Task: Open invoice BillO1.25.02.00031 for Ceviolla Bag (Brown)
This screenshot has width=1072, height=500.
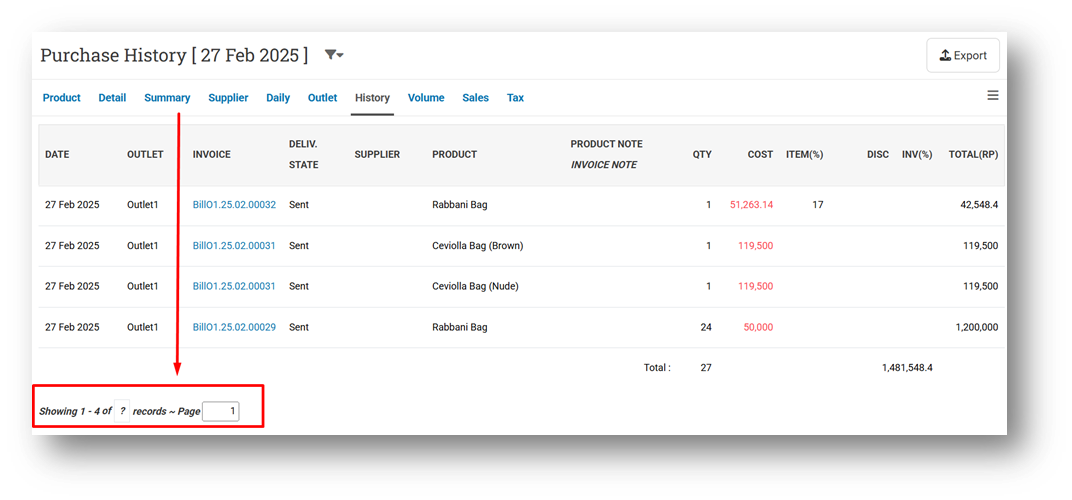Action: click(x=234, y=246)
